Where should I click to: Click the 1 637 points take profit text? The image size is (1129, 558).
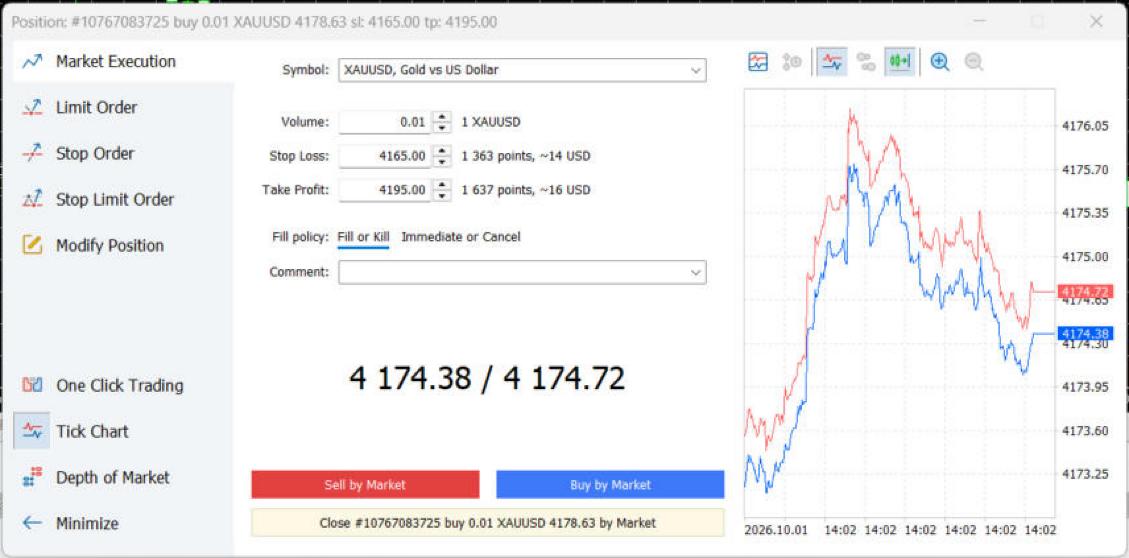click(526, 190)
